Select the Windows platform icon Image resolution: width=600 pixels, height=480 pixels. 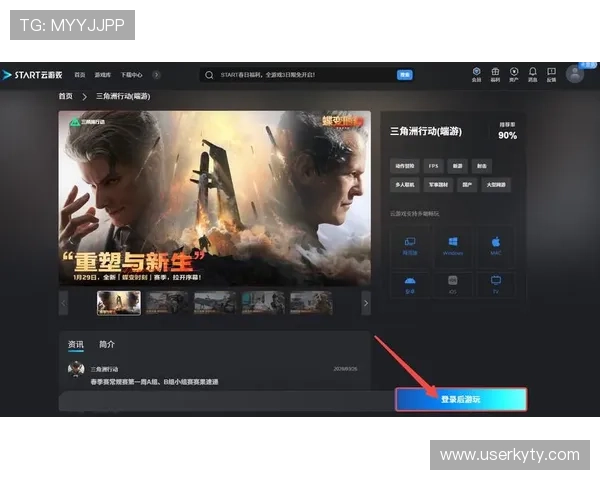coord(453,247)
